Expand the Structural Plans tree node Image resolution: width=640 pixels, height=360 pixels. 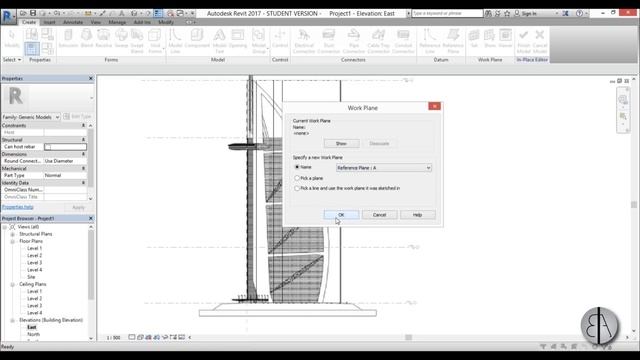(13, 234)
